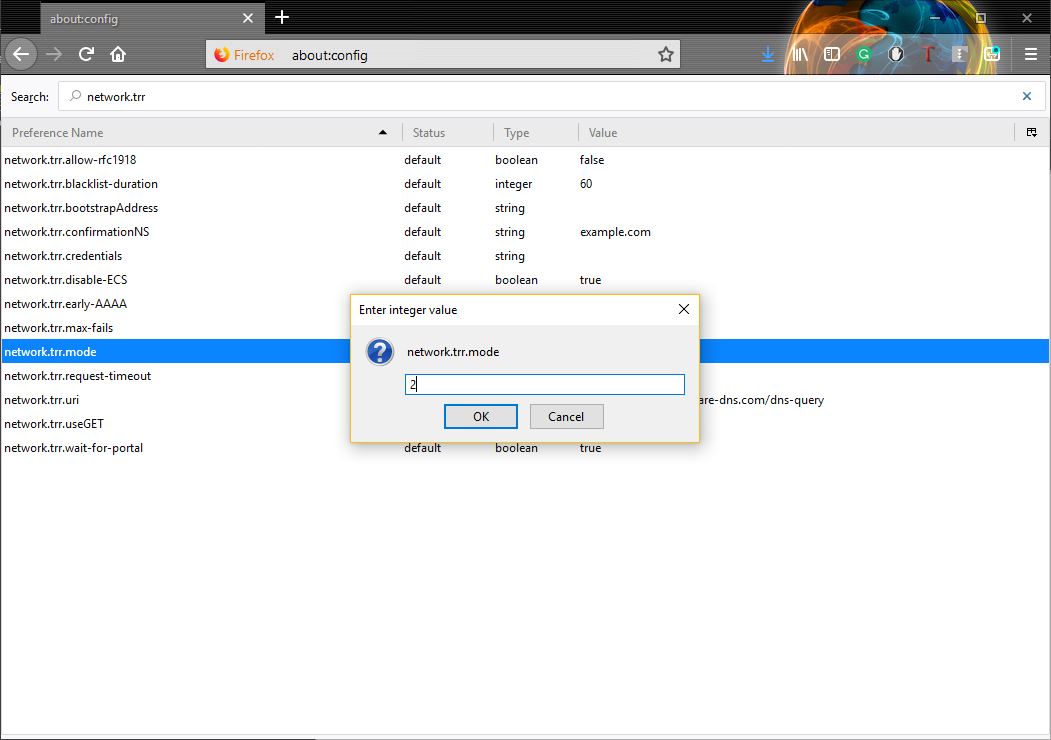
Task: Click the Downloads arrow icon in toolbar
Action: (768, 55)
